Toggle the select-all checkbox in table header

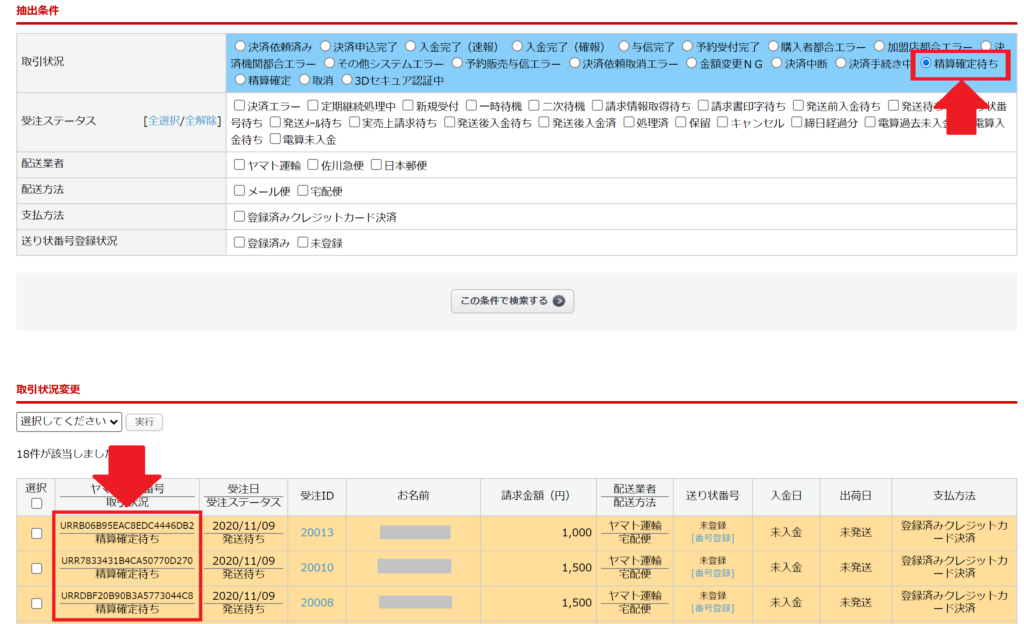point(37,503)
